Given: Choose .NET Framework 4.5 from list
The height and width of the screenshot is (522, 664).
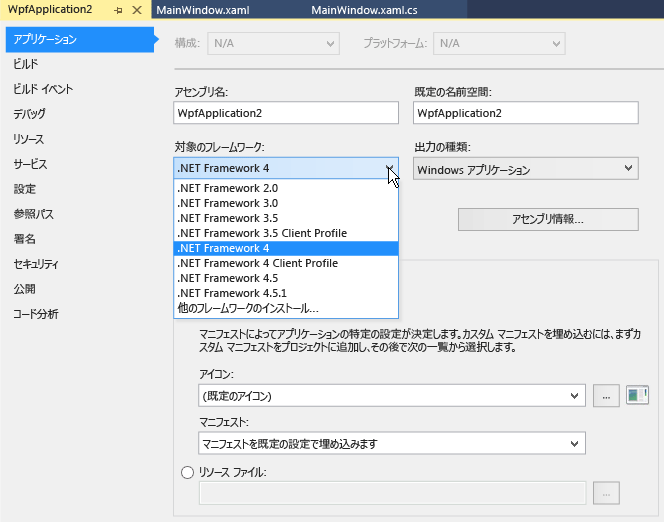Looking at the screenshot, I should click(x=286, y=278).
